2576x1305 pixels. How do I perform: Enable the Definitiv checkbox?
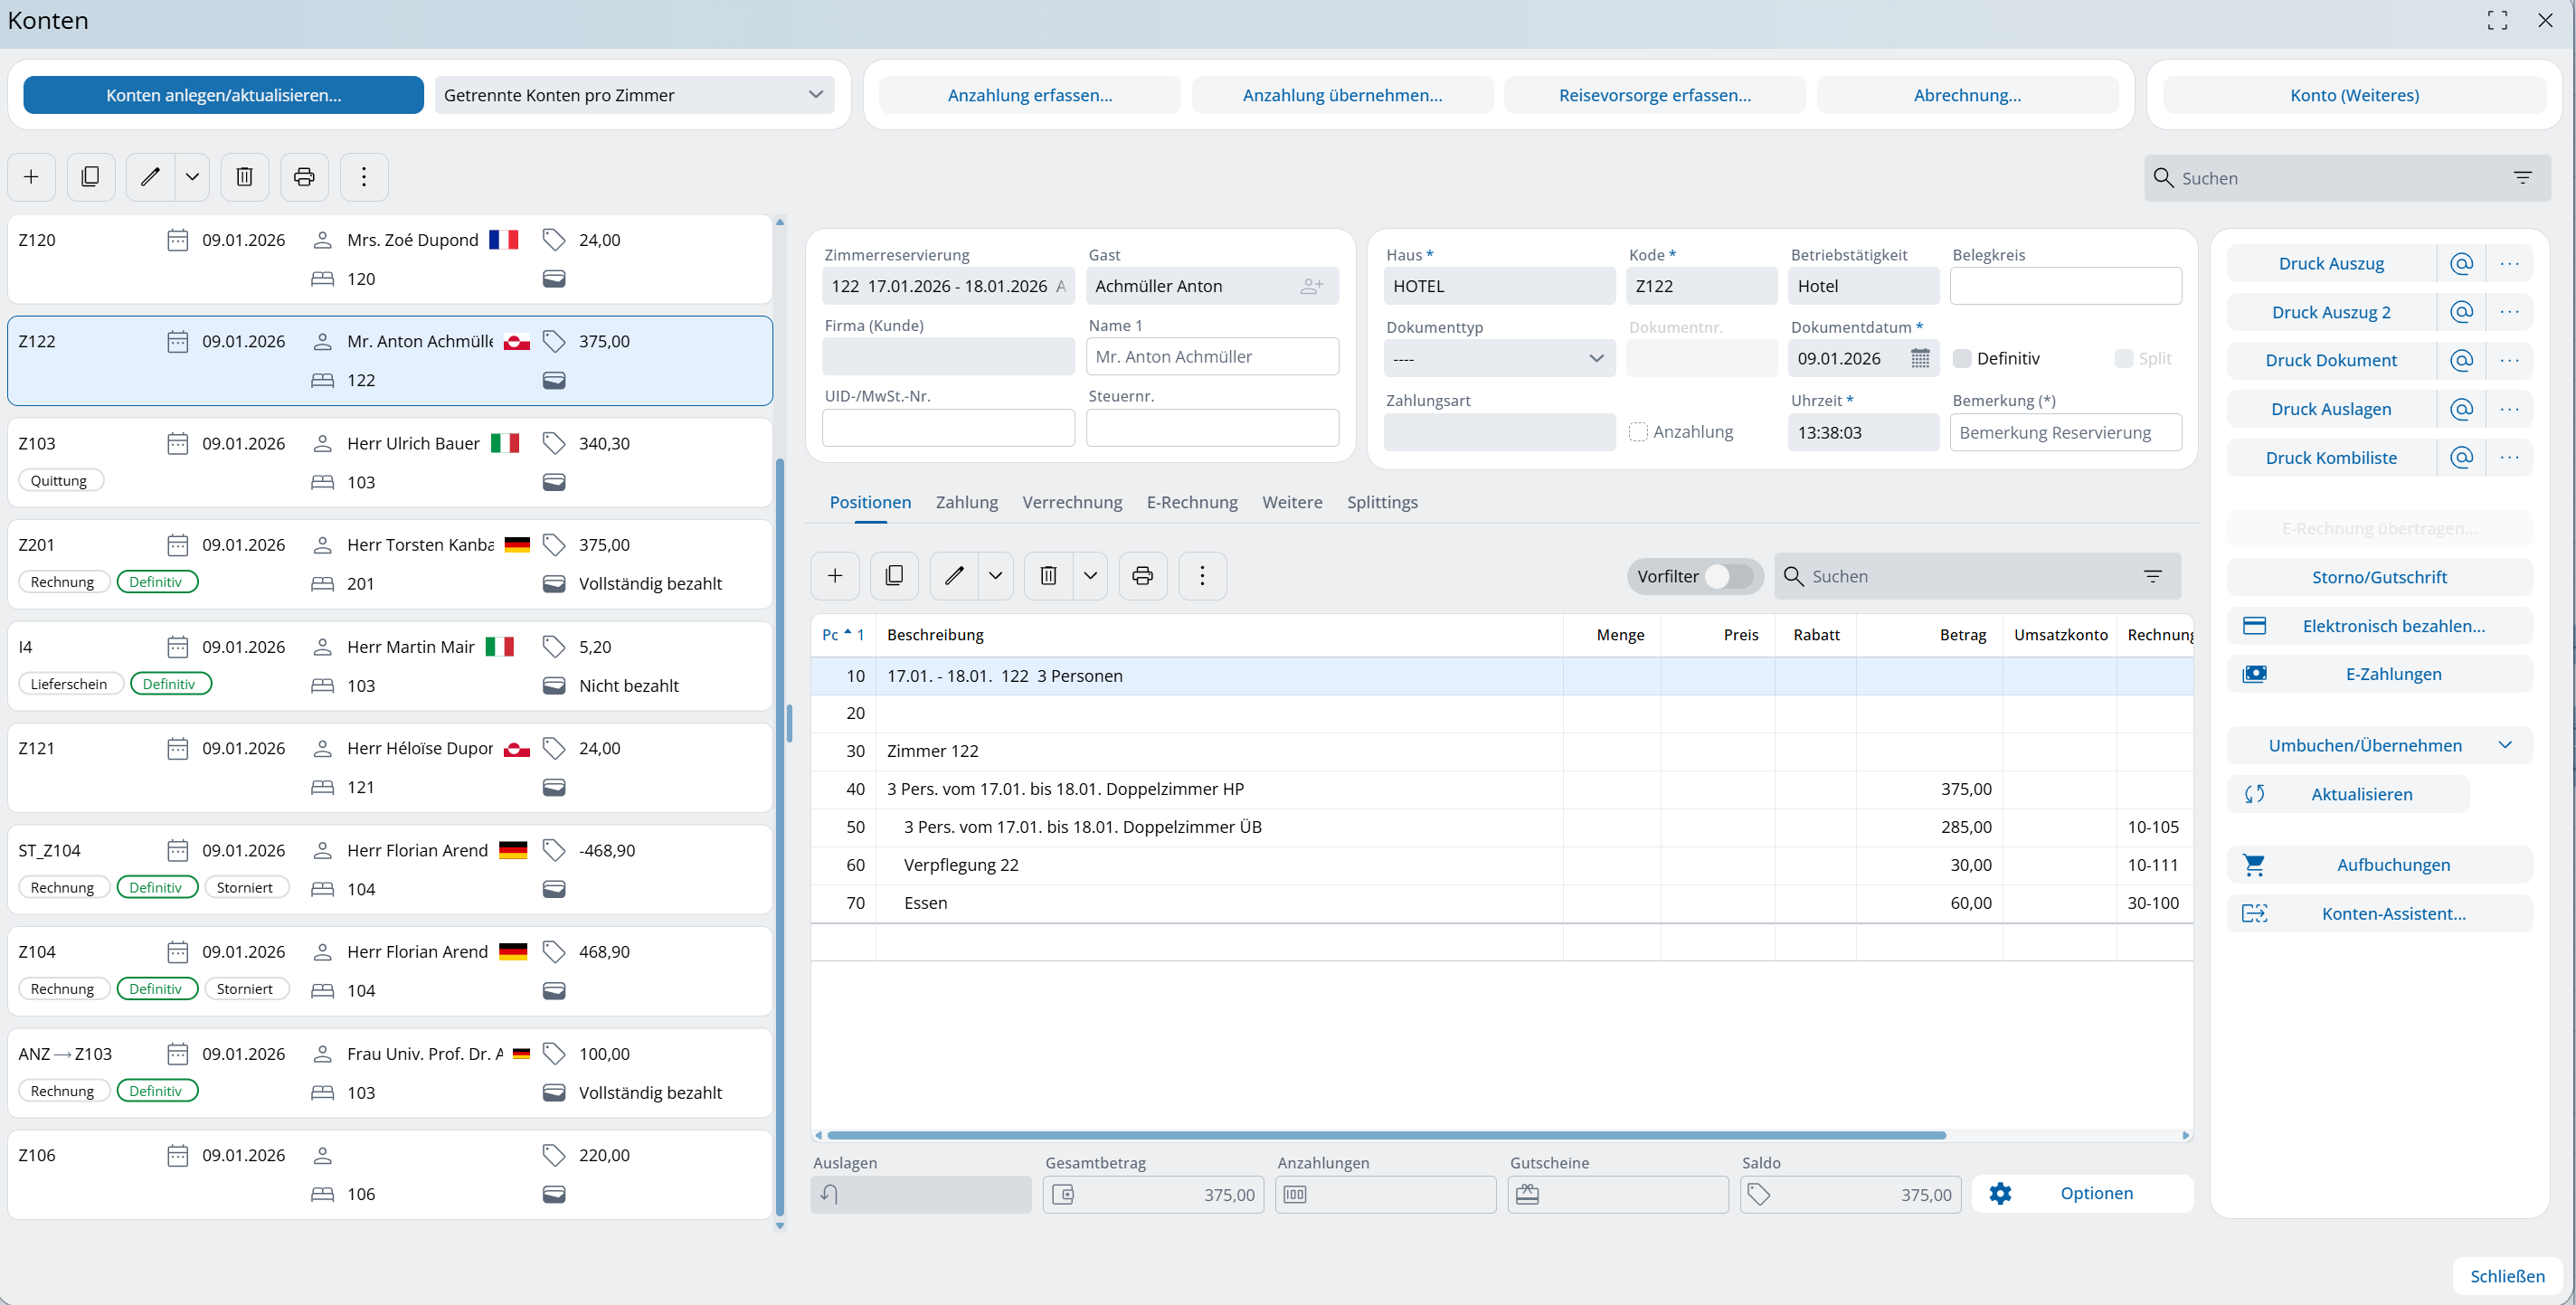coord(1962,359)
